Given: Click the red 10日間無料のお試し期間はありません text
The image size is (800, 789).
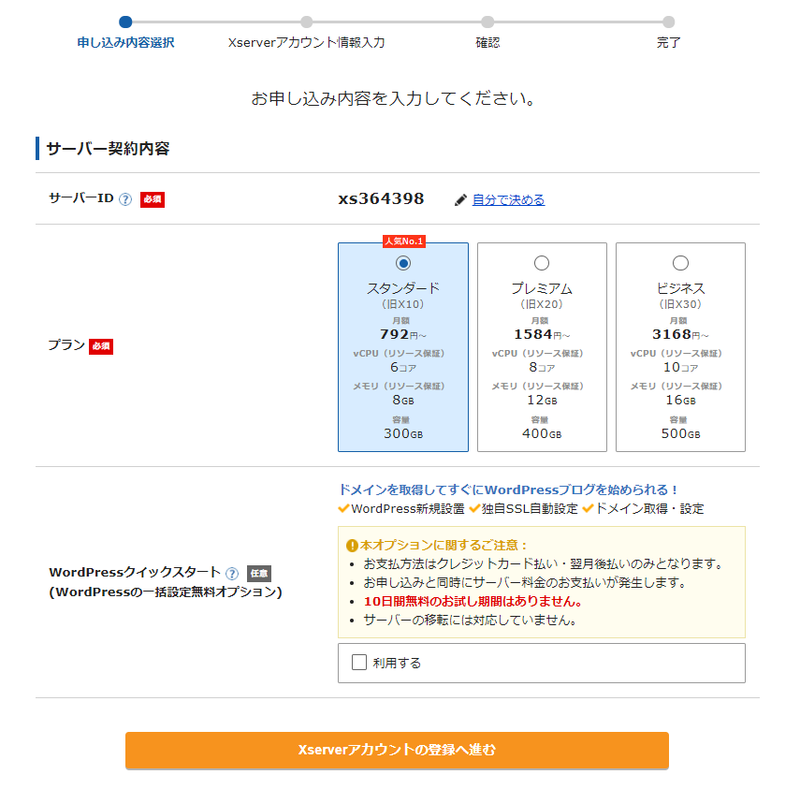Looking at the screenshot, I should tap(473, 601).
